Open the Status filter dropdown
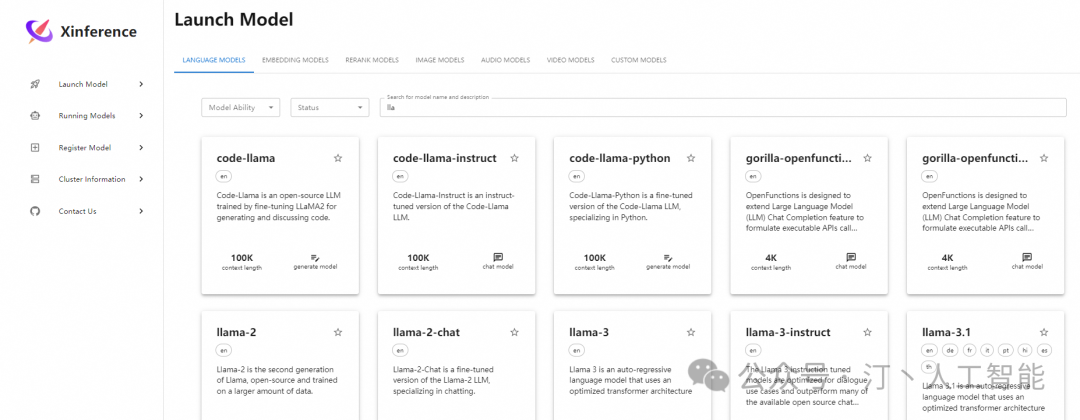The image size is (1080, 420). point(330,107)
